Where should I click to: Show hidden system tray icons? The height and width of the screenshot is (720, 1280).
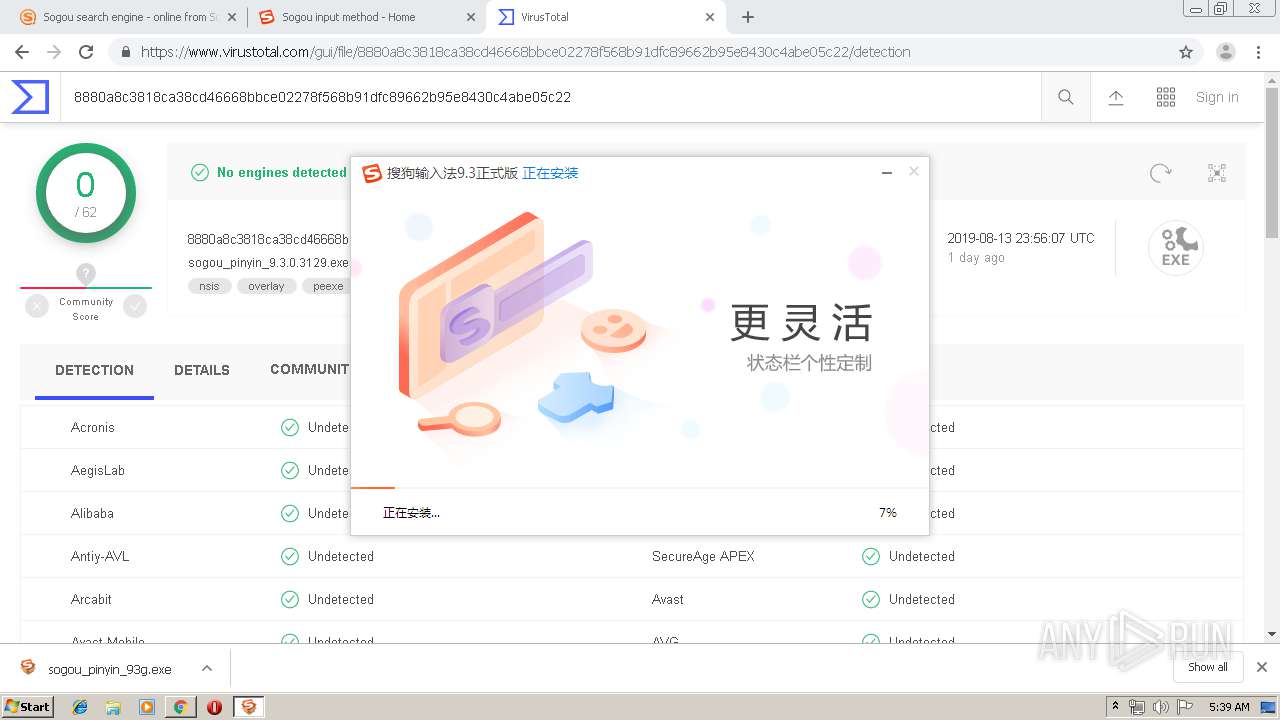tap(1115, 707)
